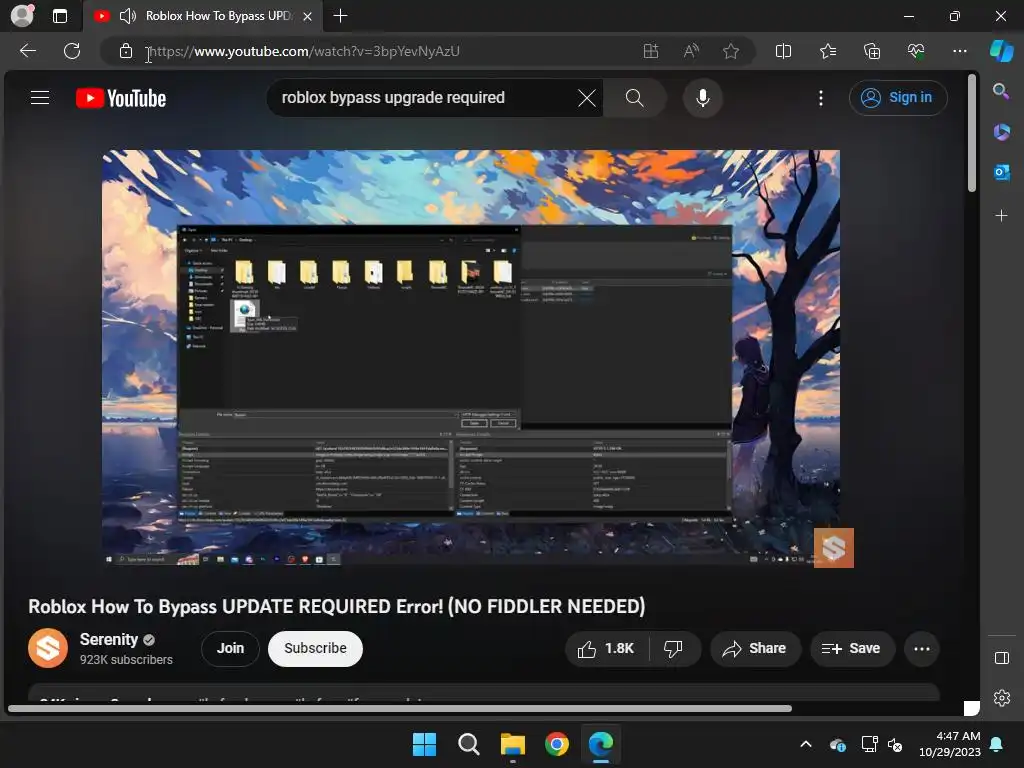
Task: Clear the search query with X
Action: click(x=587, y=98)
